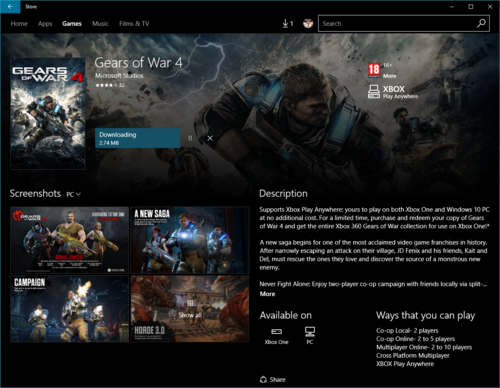500x388 pixels.
Task: Click the search magnifier icon
Action: tap(481, 23)
